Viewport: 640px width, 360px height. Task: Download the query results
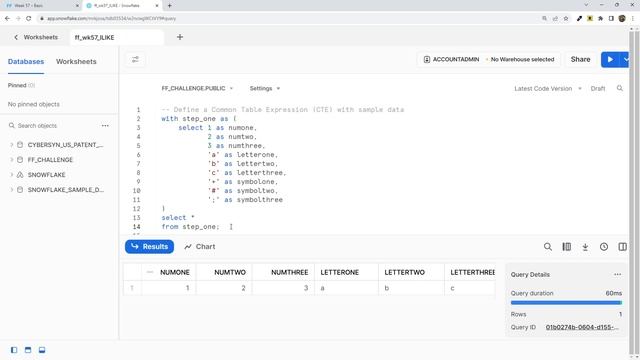pyautogui.click(x=585, y=247)
